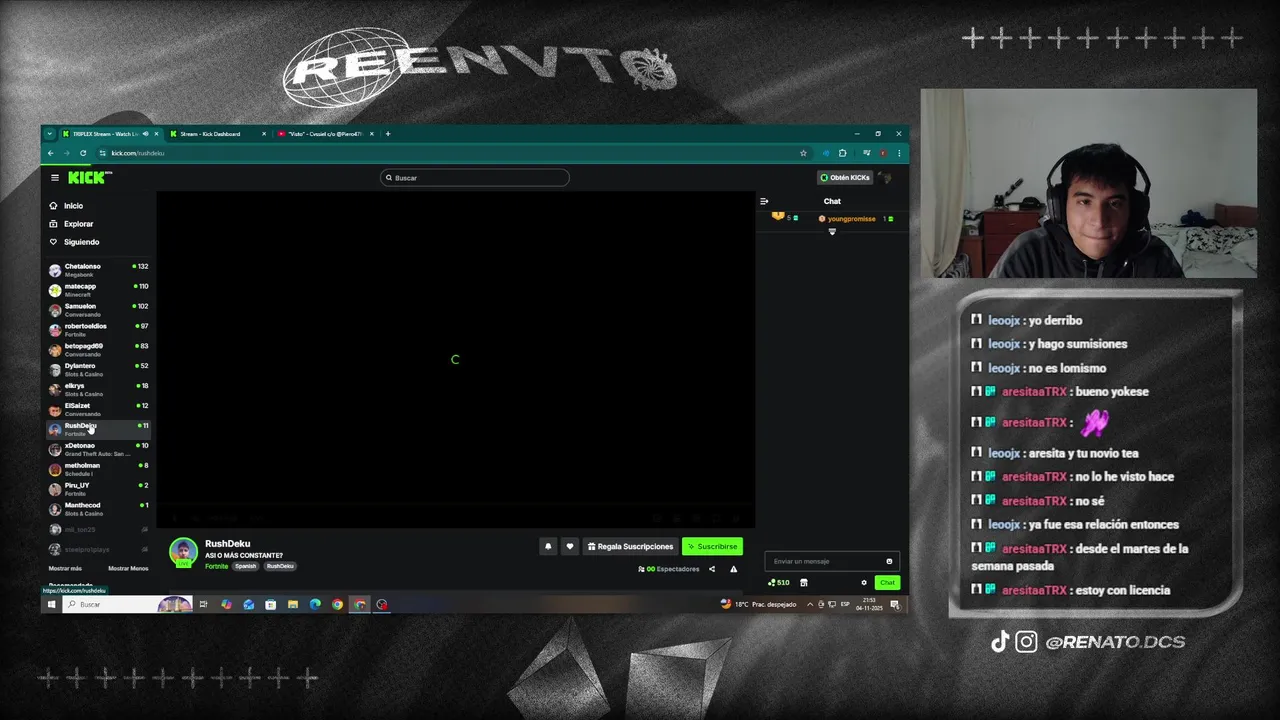This screenshot has height=720, width=1280.
Task: Open the browser media control icon
Action: 866,153
